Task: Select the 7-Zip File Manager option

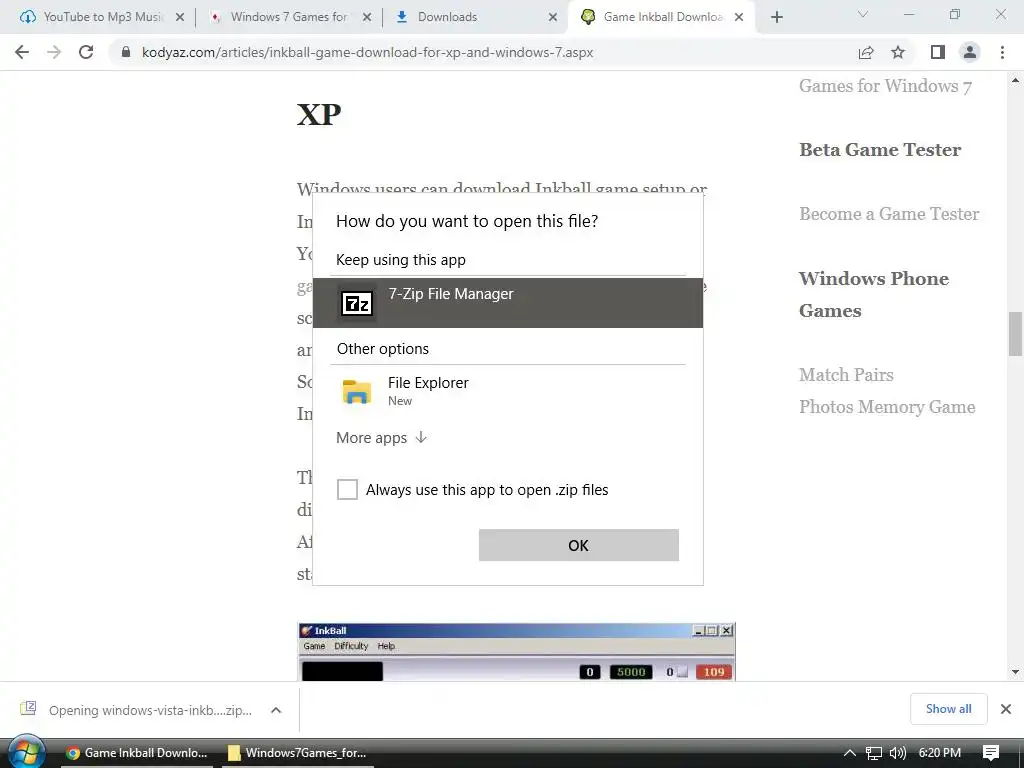Action: point(508,303)
